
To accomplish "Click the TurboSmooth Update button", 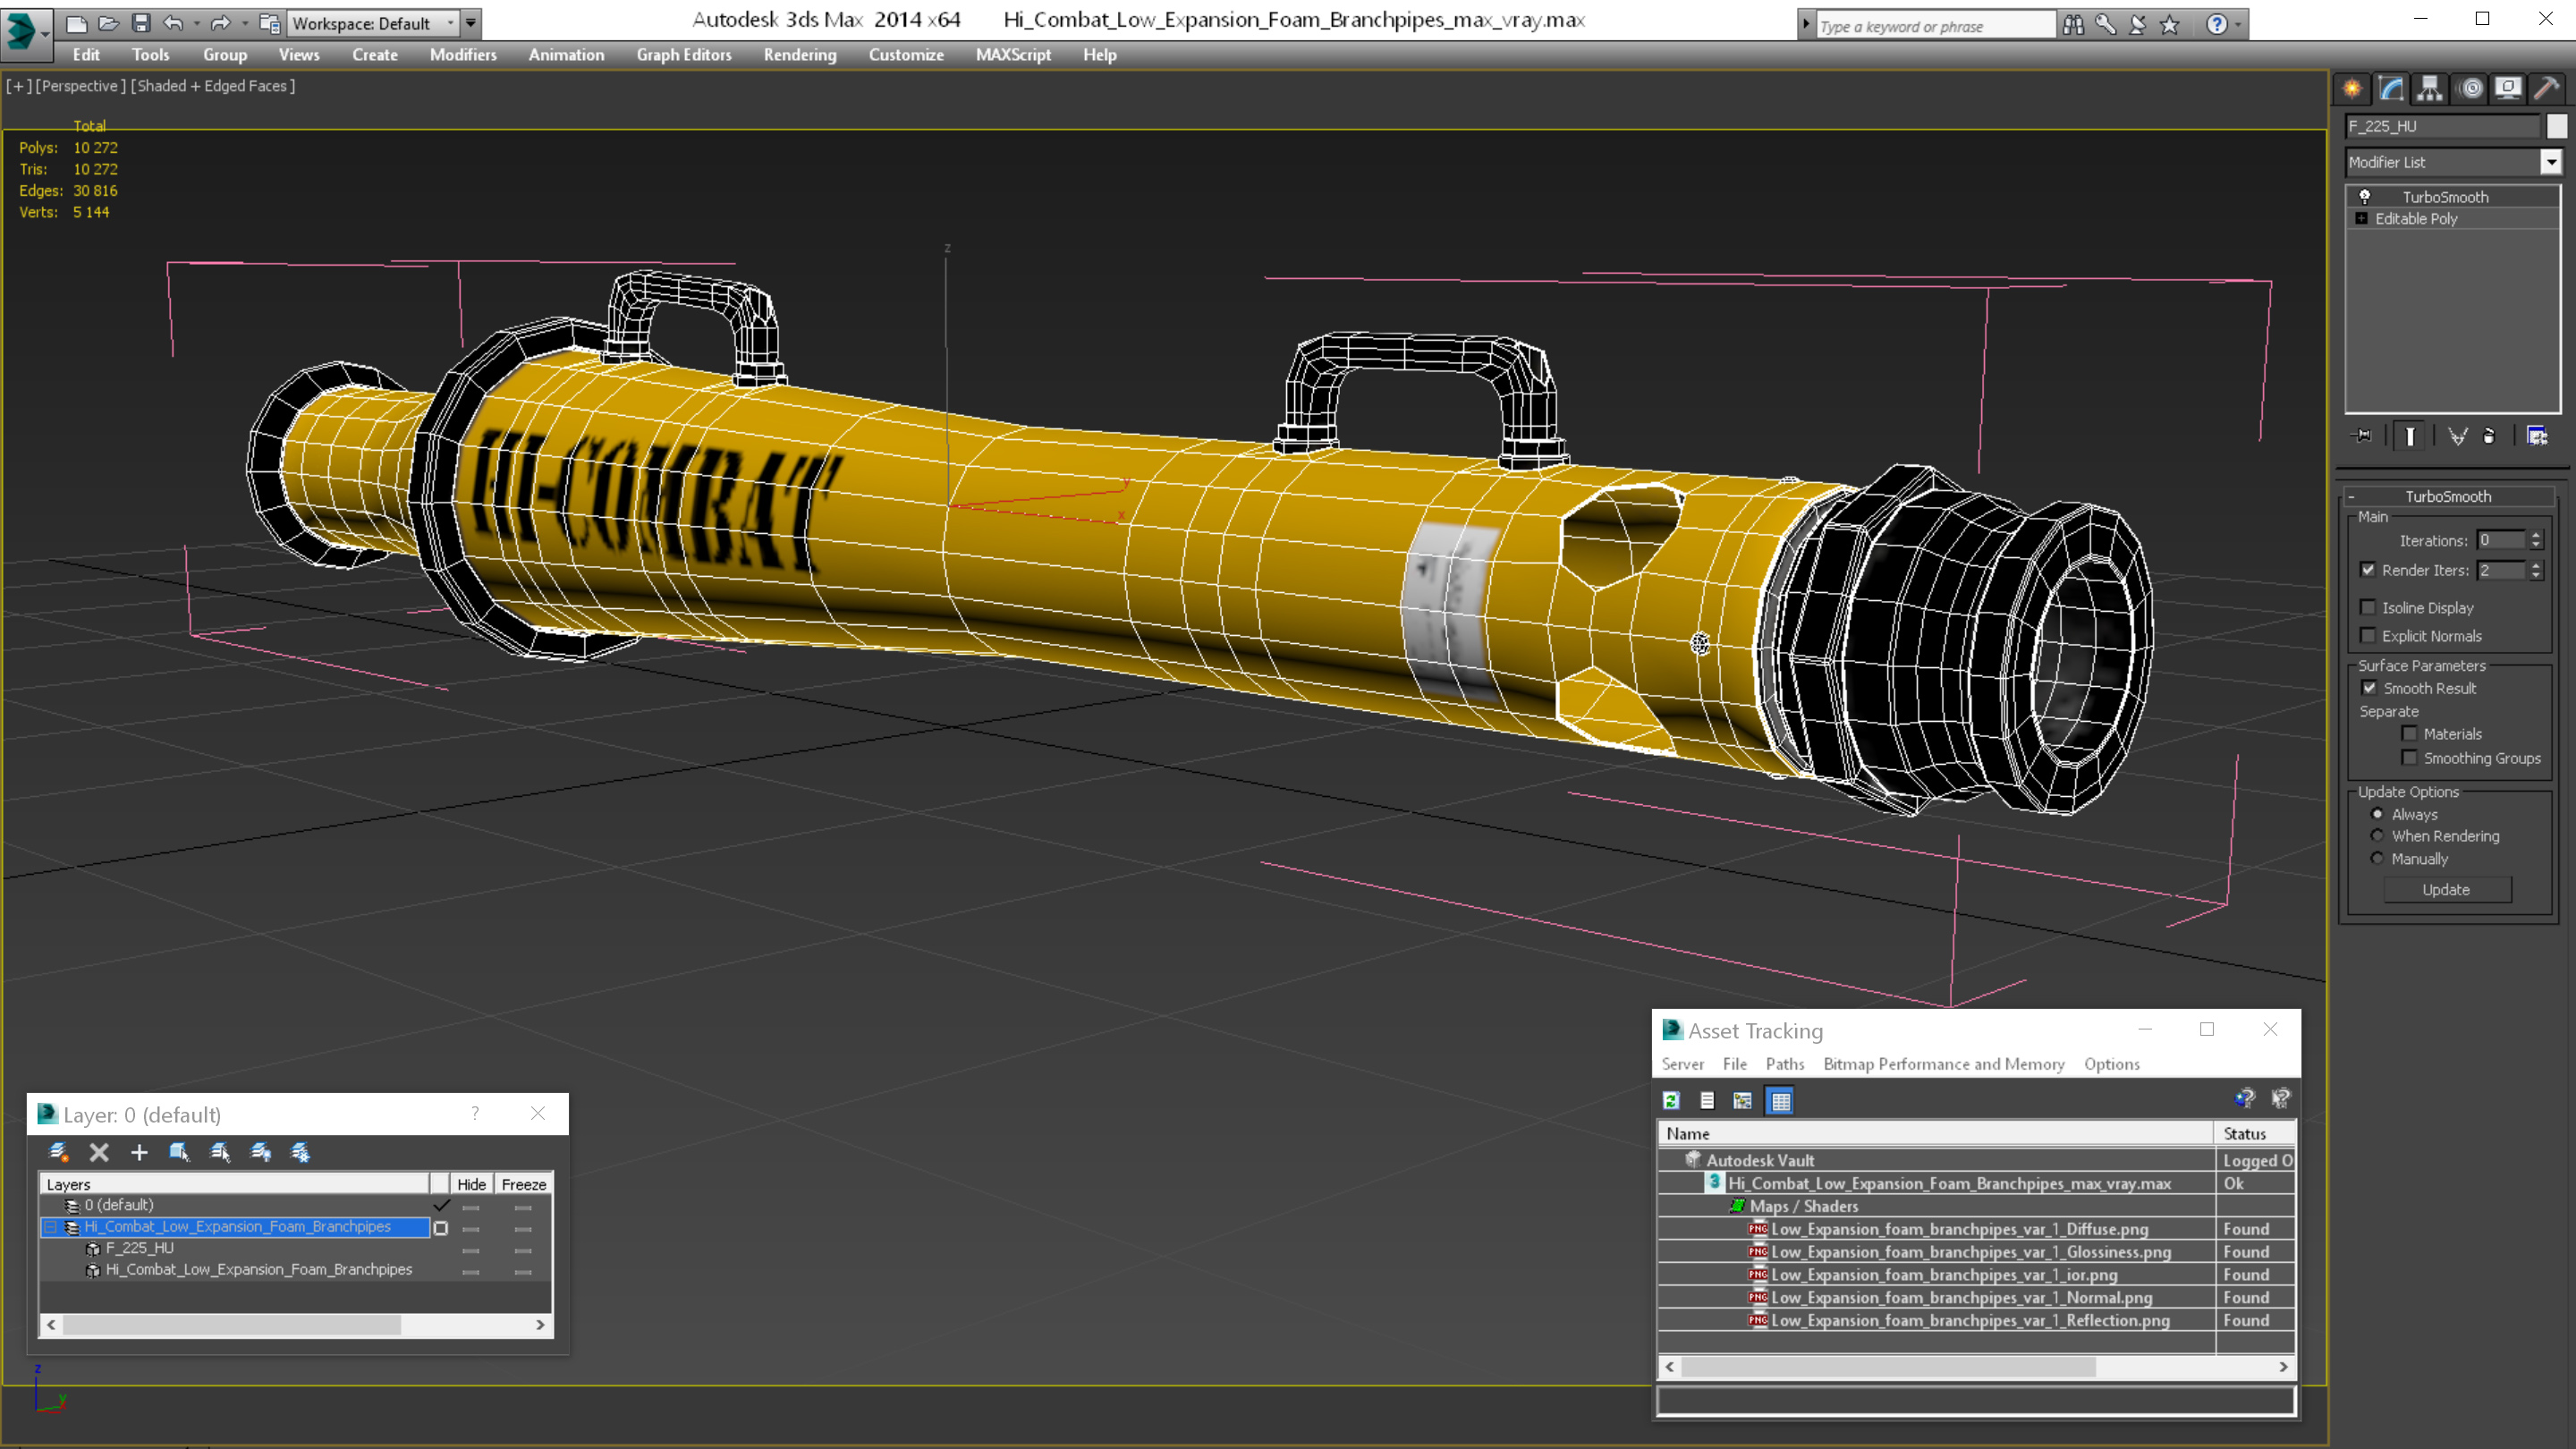I will pyautogui.click(x=2446, y=889).
